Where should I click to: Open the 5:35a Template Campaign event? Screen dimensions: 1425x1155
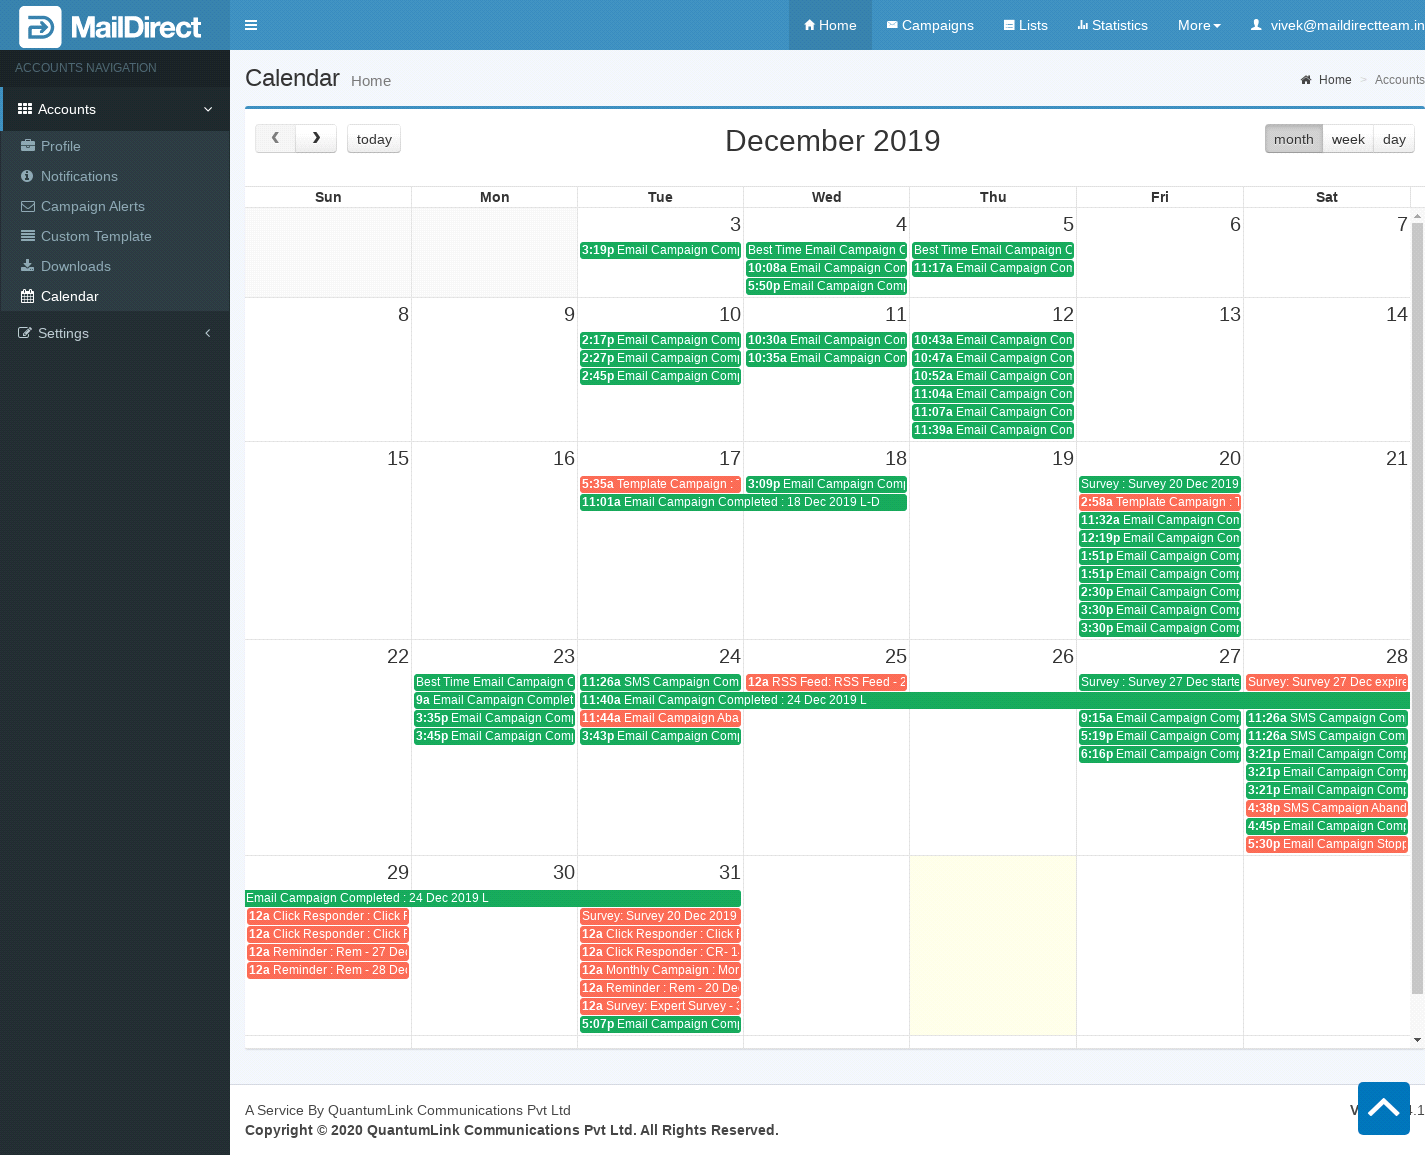(x=660, y=484)
